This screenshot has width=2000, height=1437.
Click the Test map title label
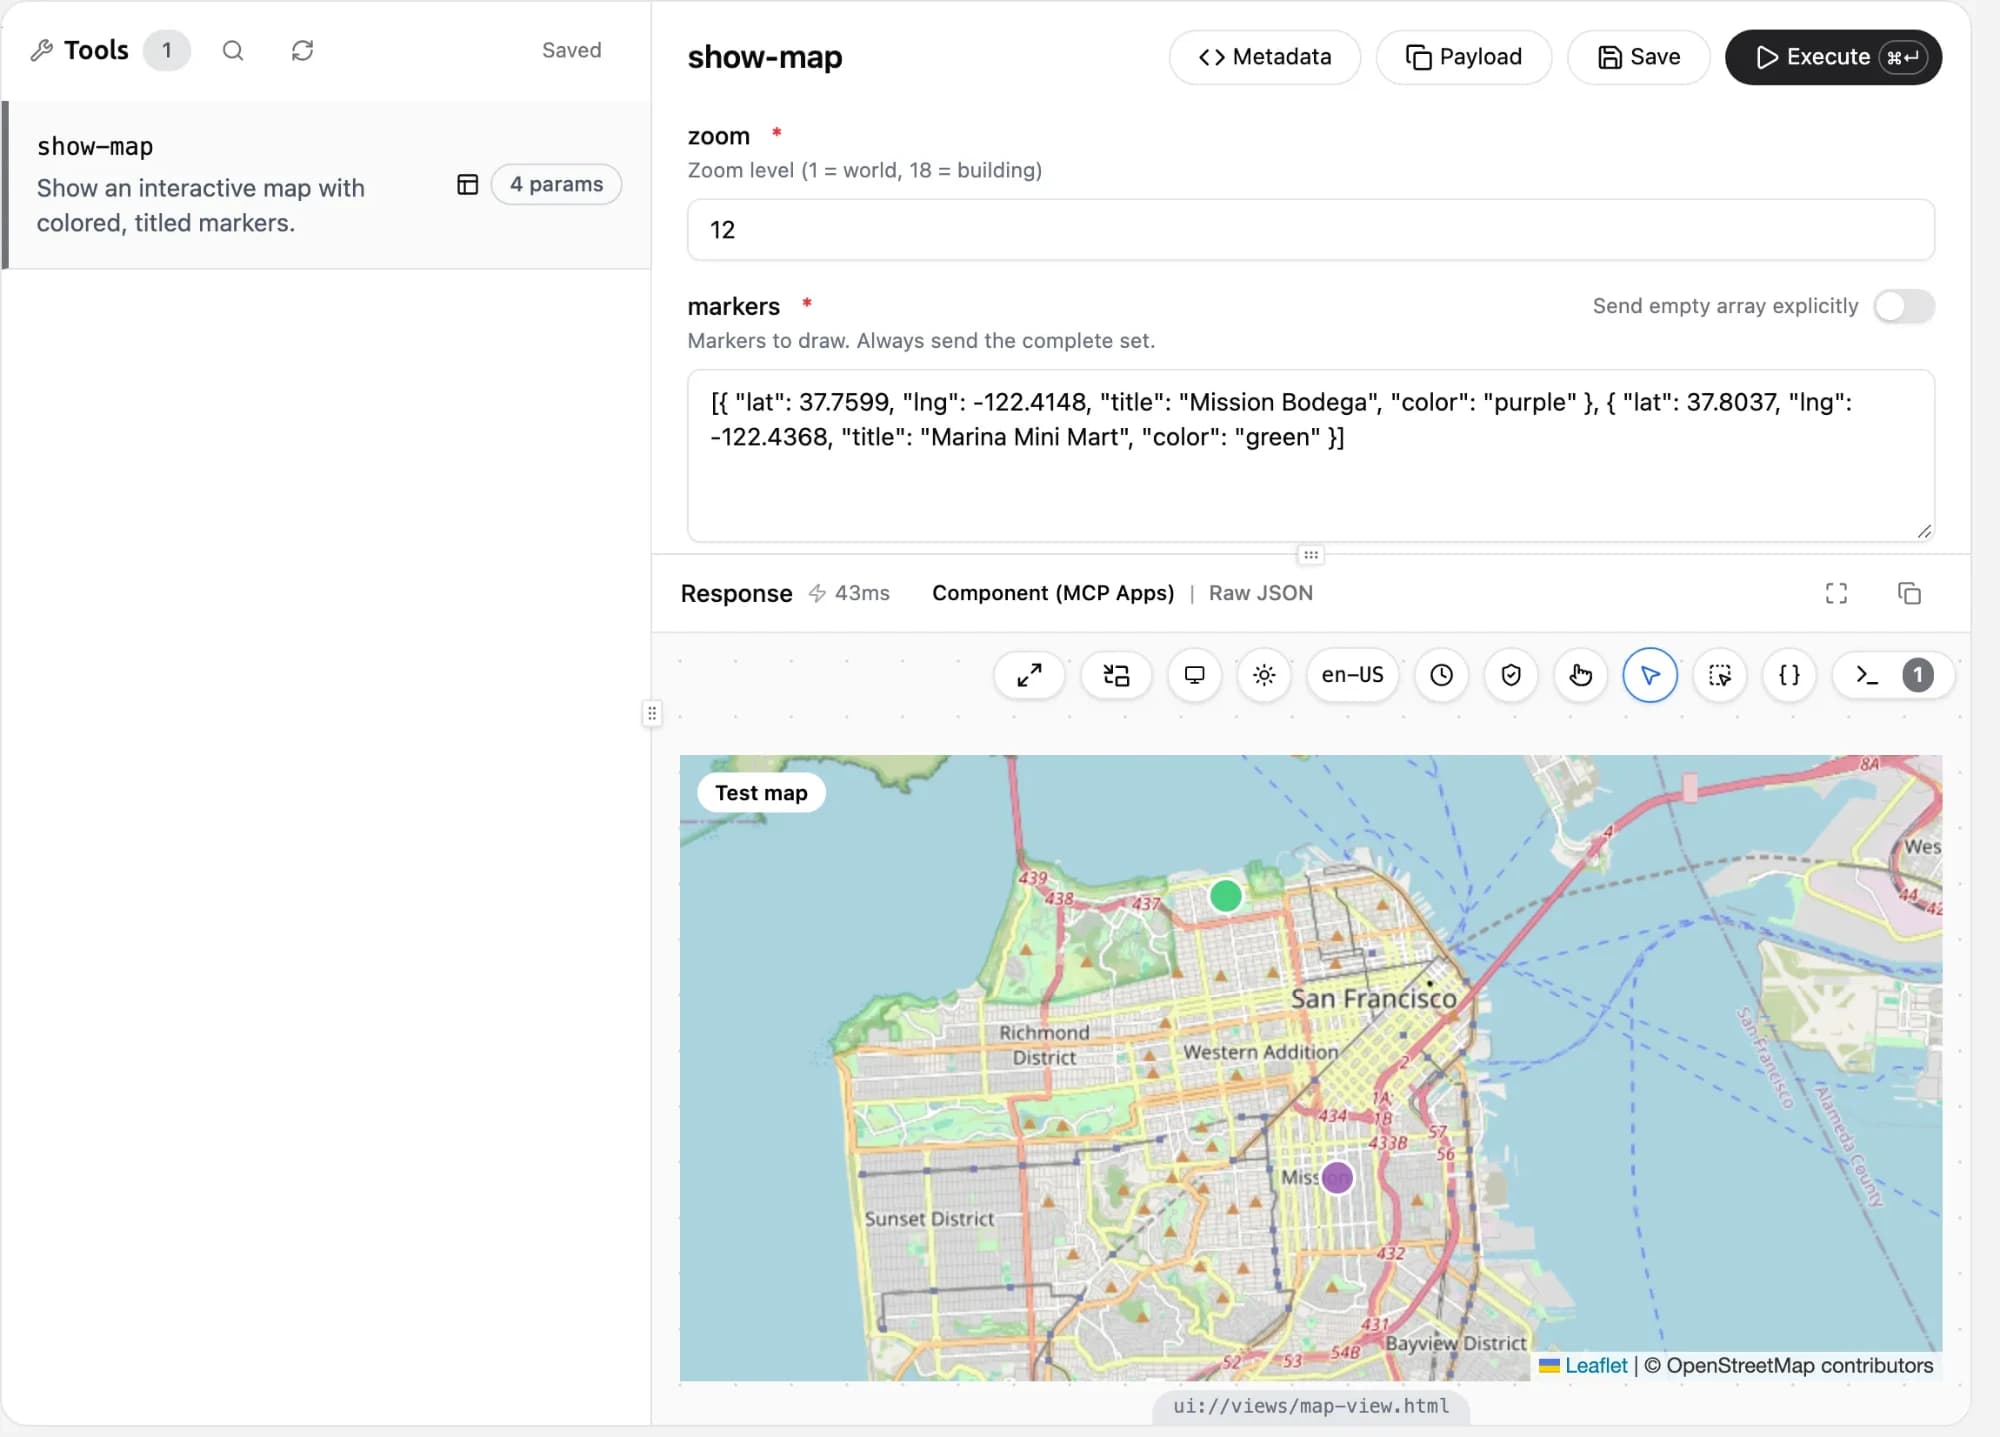[x=761, y=793]
